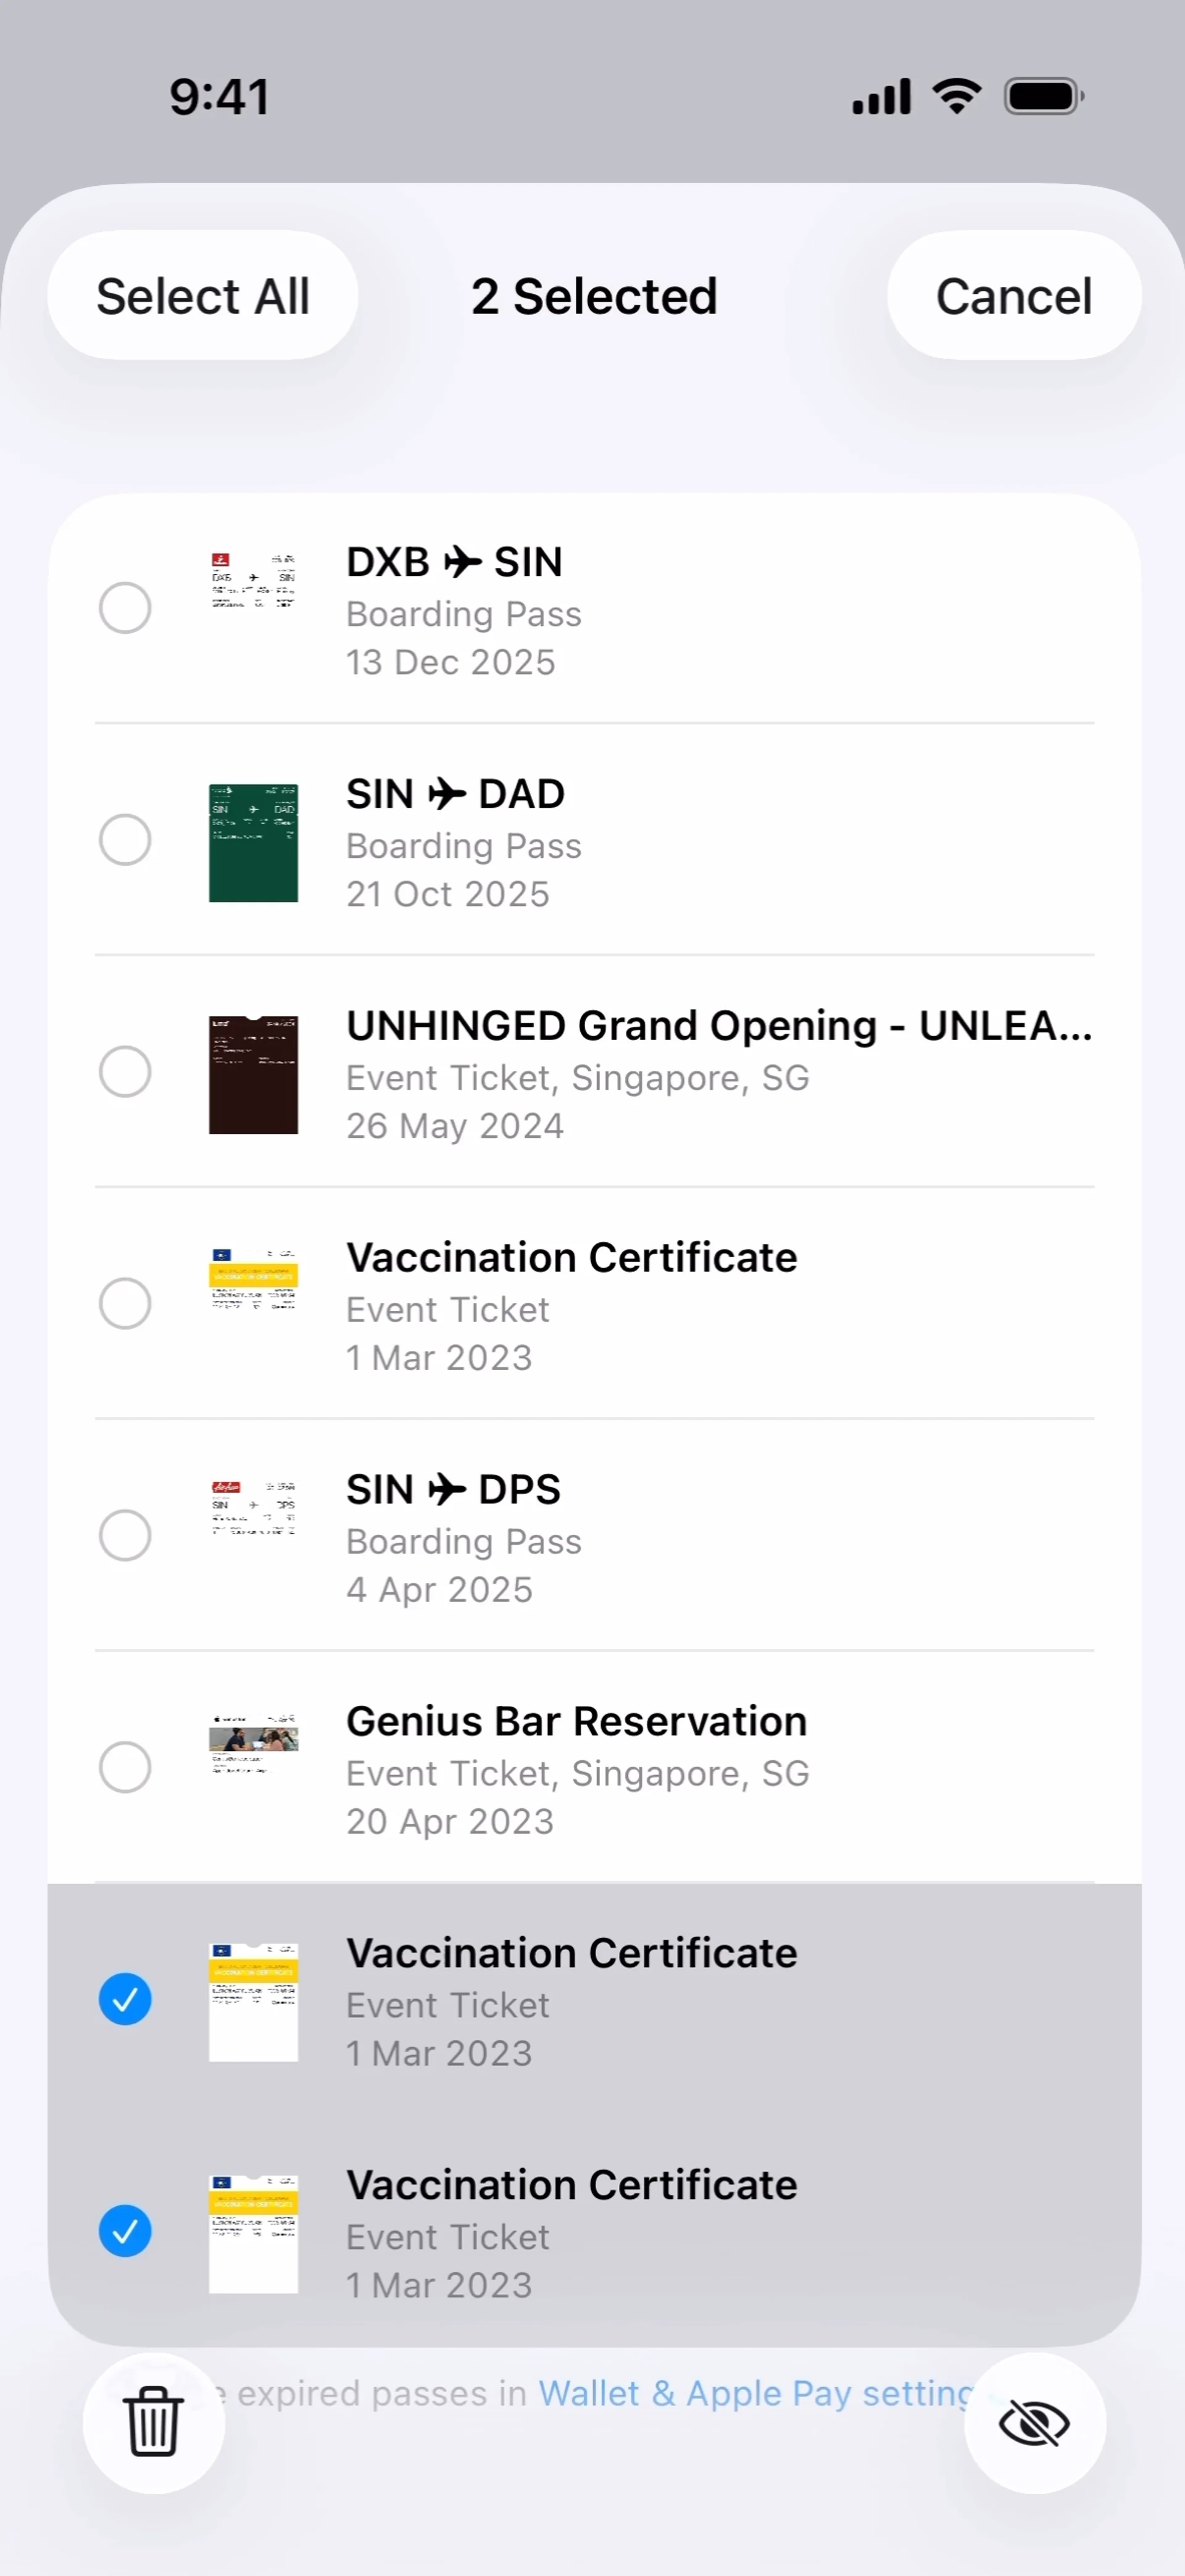Tap the DXB to SIN pass thumbnail
The height and width of the screenshot is (2576, 1185).
[x=253, y=581]
